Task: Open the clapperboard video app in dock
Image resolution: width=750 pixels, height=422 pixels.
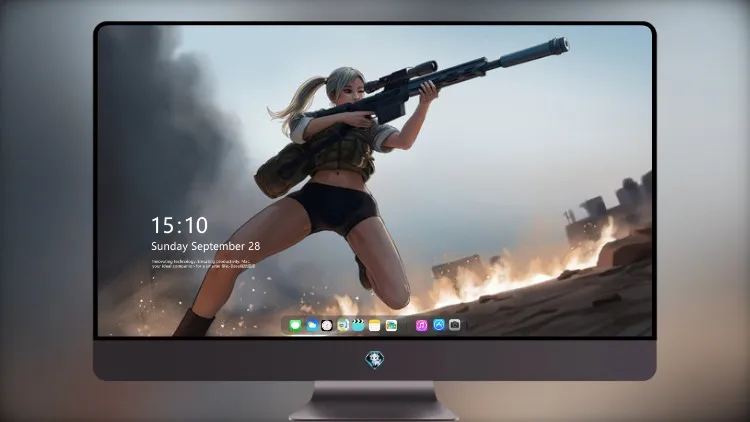Action: [358, 325]
